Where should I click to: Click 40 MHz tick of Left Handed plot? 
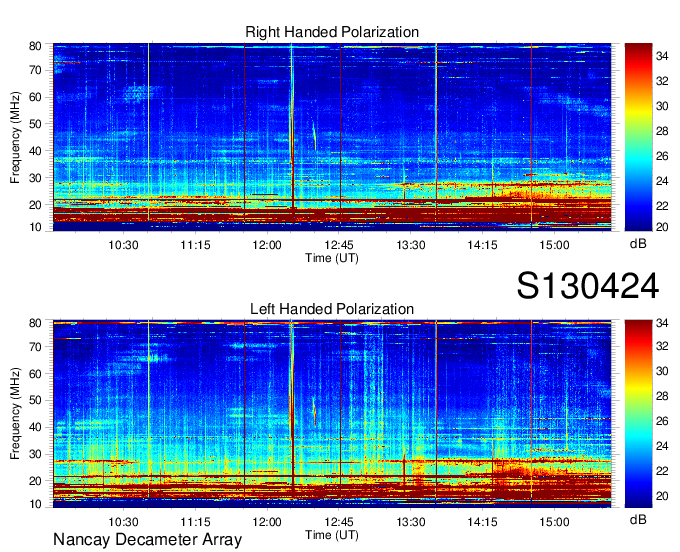coord(35,427)
